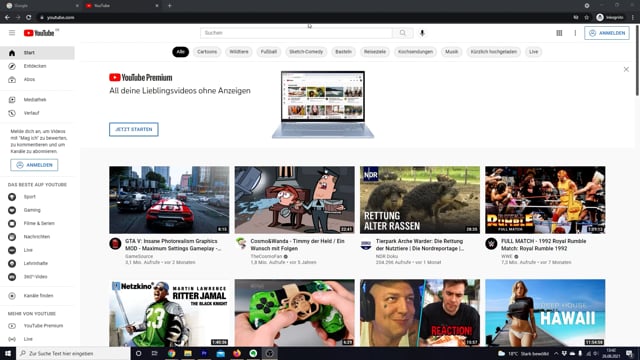
Task: Open Verlauf in the sidebar
Action: (x=37, y=113)
